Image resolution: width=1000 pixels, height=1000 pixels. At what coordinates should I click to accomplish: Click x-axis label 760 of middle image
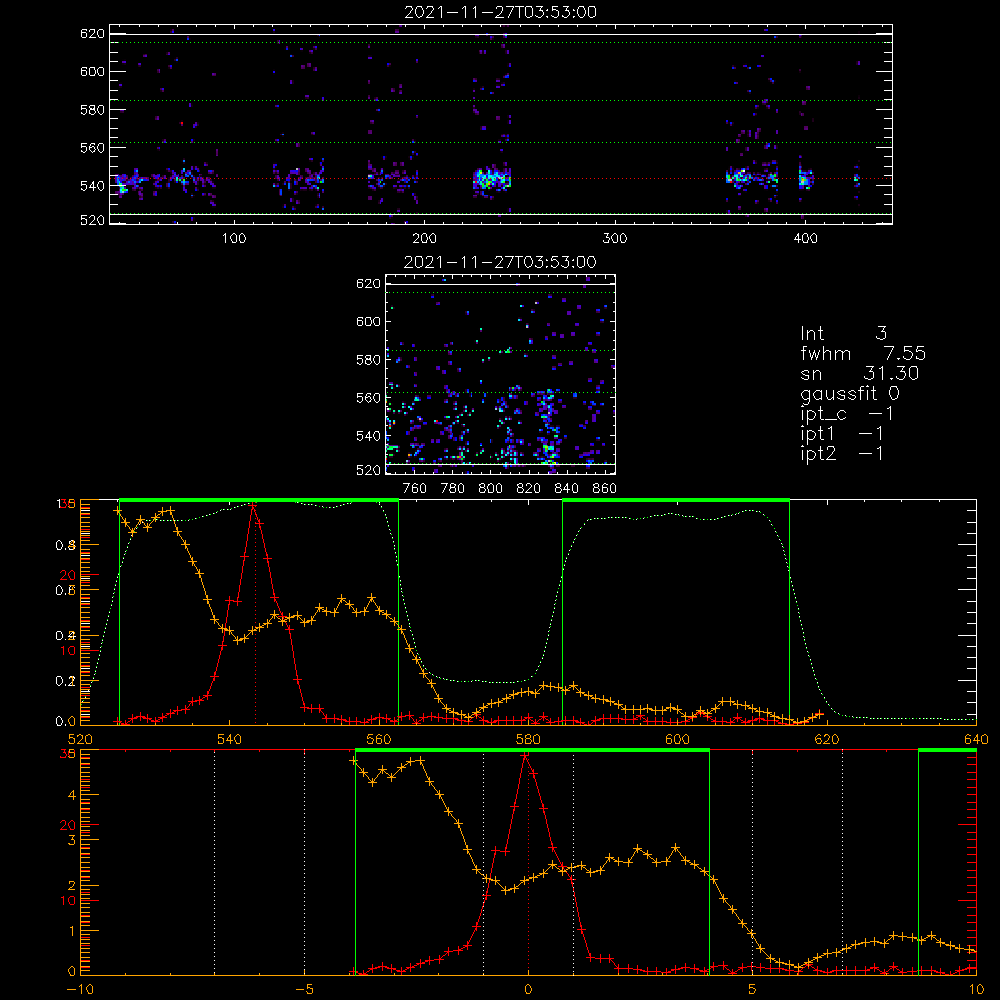415,489
